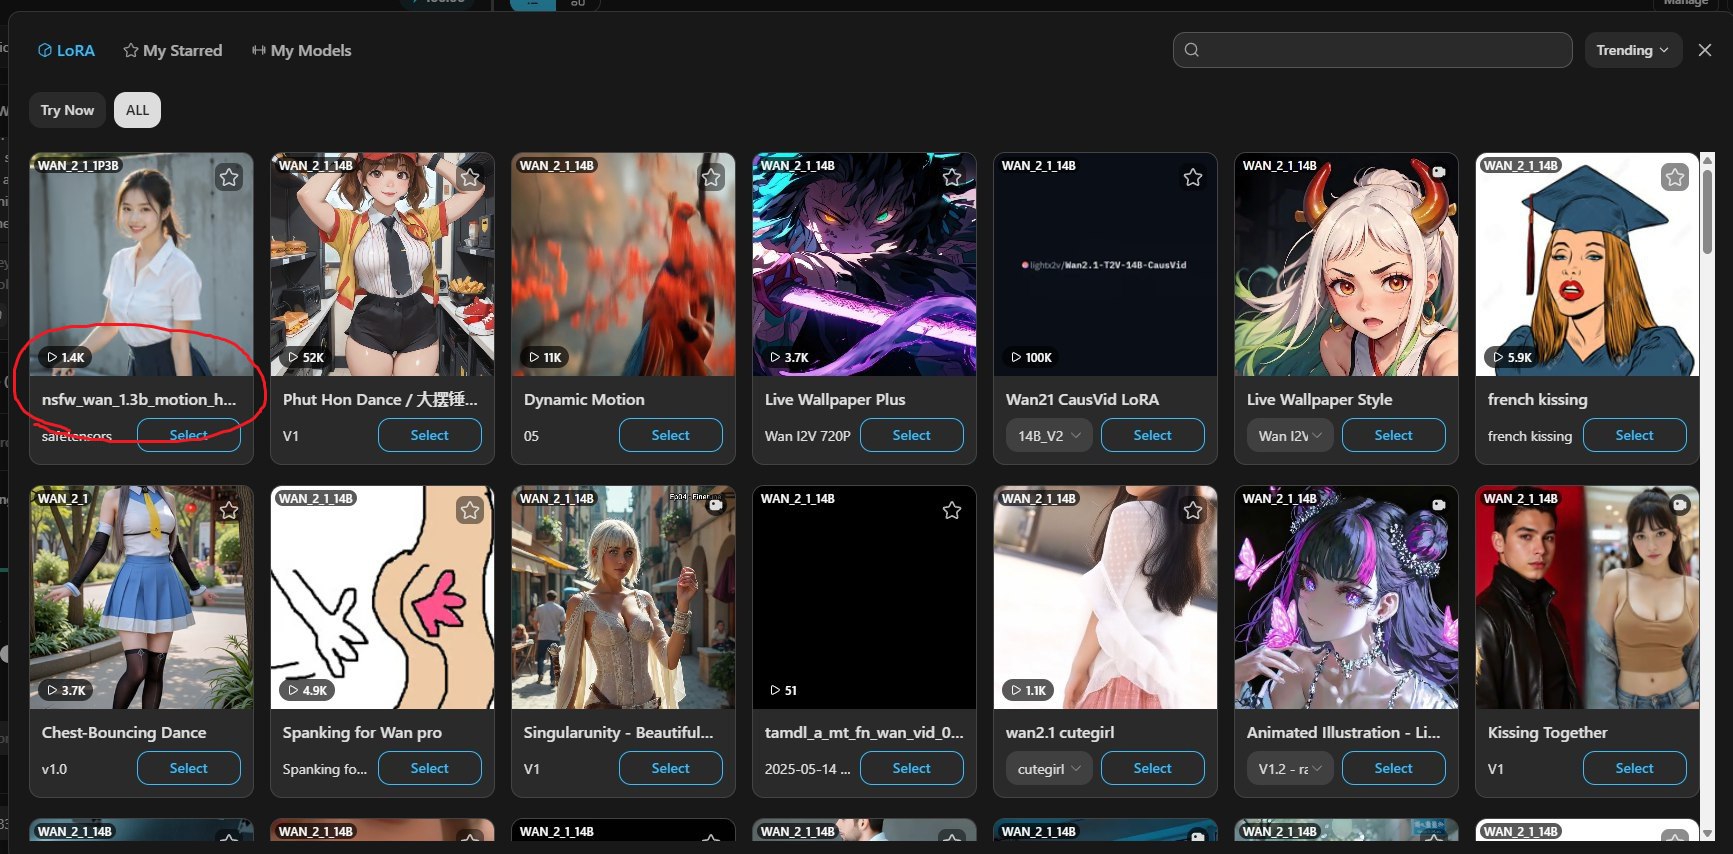Viewport: 1733px width, 854px height.
Task: Click Select on Live Wallpaper Plus
Action: (912, 436)
